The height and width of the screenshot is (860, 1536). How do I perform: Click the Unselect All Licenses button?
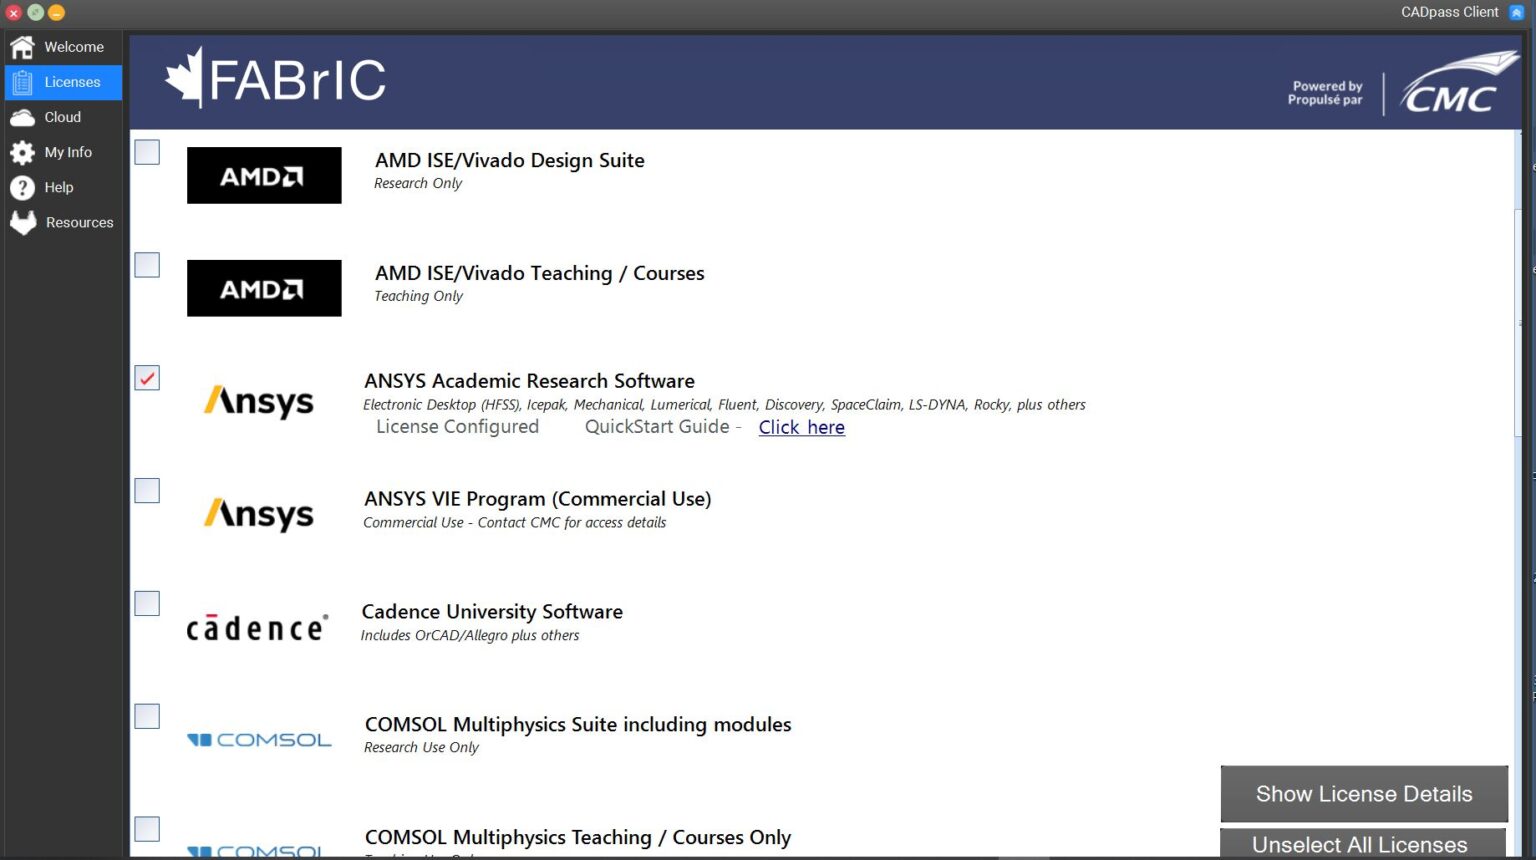[1362, 845]
